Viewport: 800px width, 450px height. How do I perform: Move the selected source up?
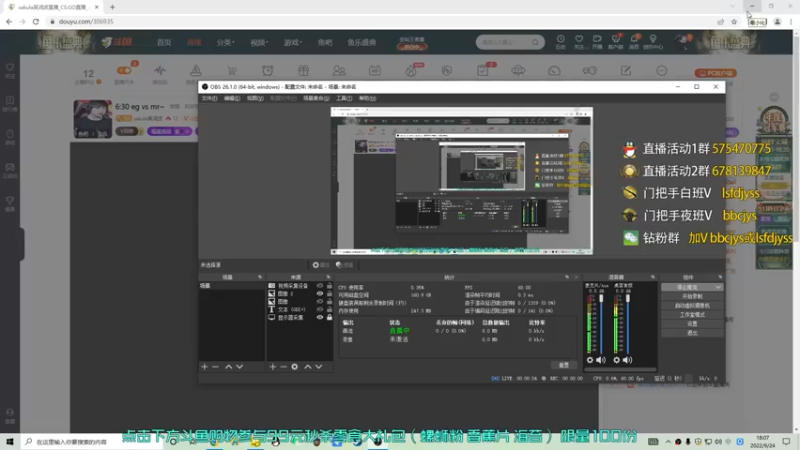[x=308, y=367]
